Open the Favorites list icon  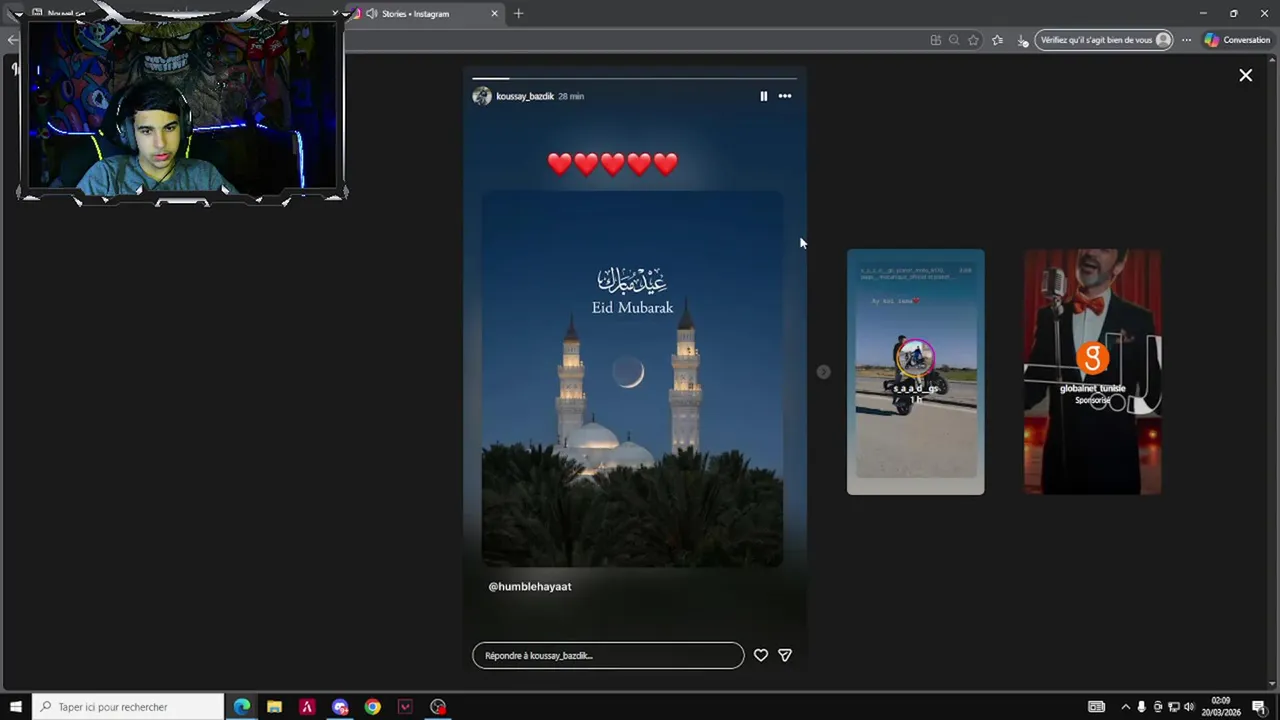997,40
